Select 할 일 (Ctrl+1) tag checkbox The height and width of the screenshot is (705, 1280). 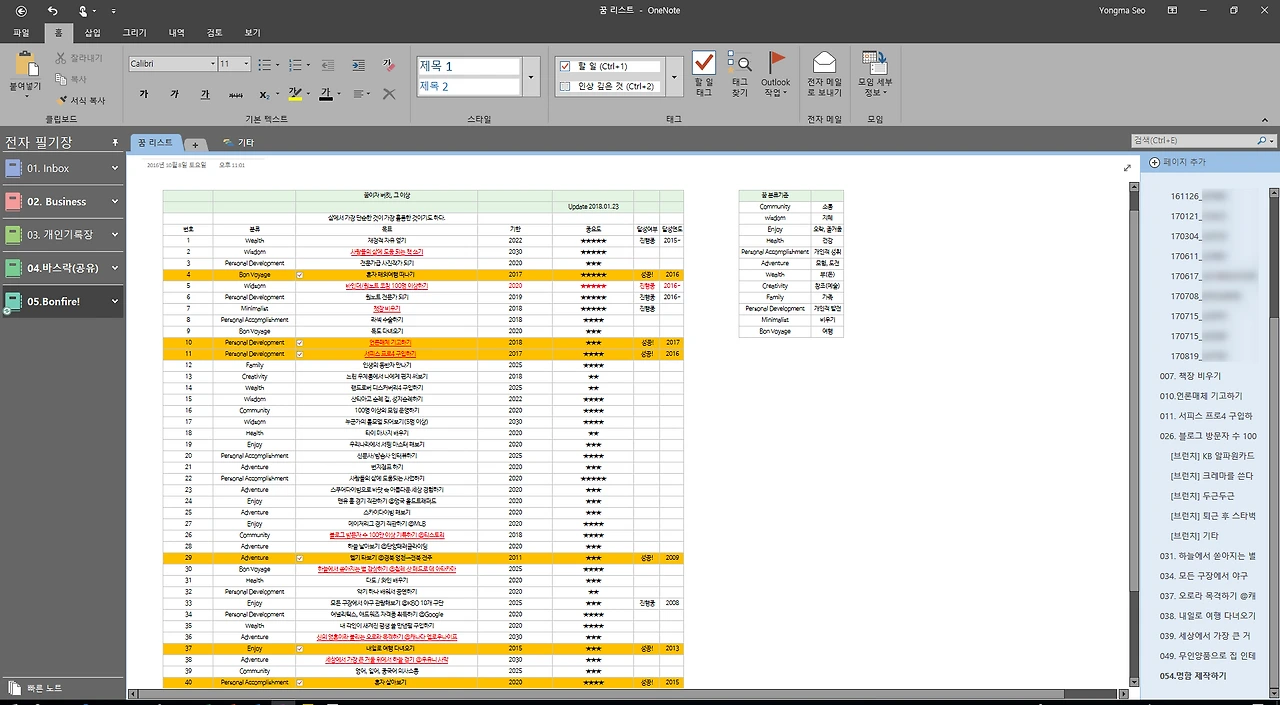[x=566, y=66]
